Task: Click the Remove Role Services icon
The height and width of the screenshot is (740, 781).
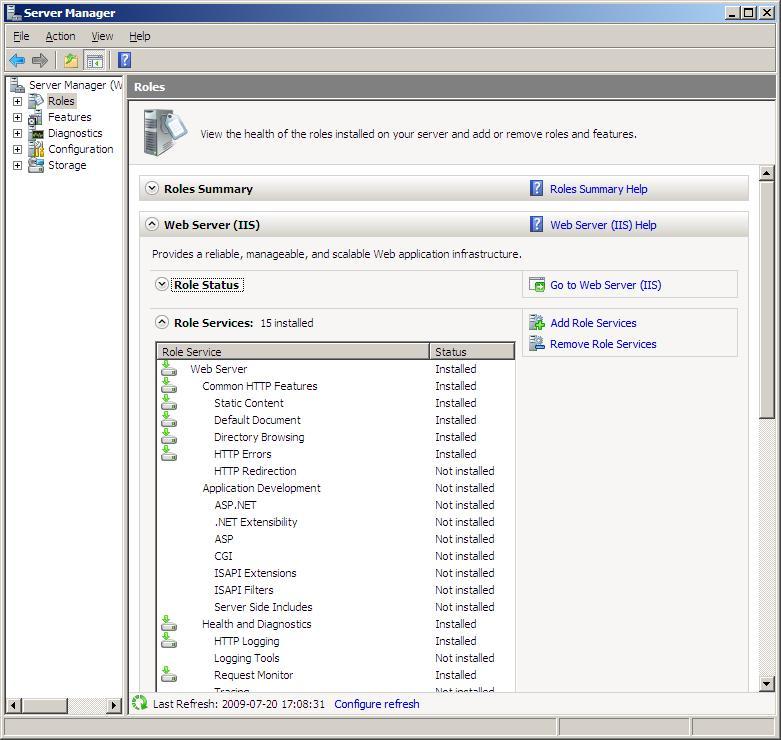Action: 537,343
